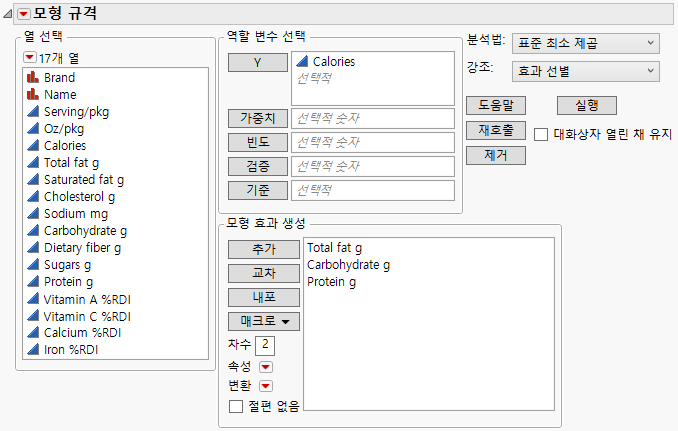Viewport: 678px width, 431px height.
Task: Open the 속성 red triangle menu
Action: pyautogui.click(x=266, y=366)
